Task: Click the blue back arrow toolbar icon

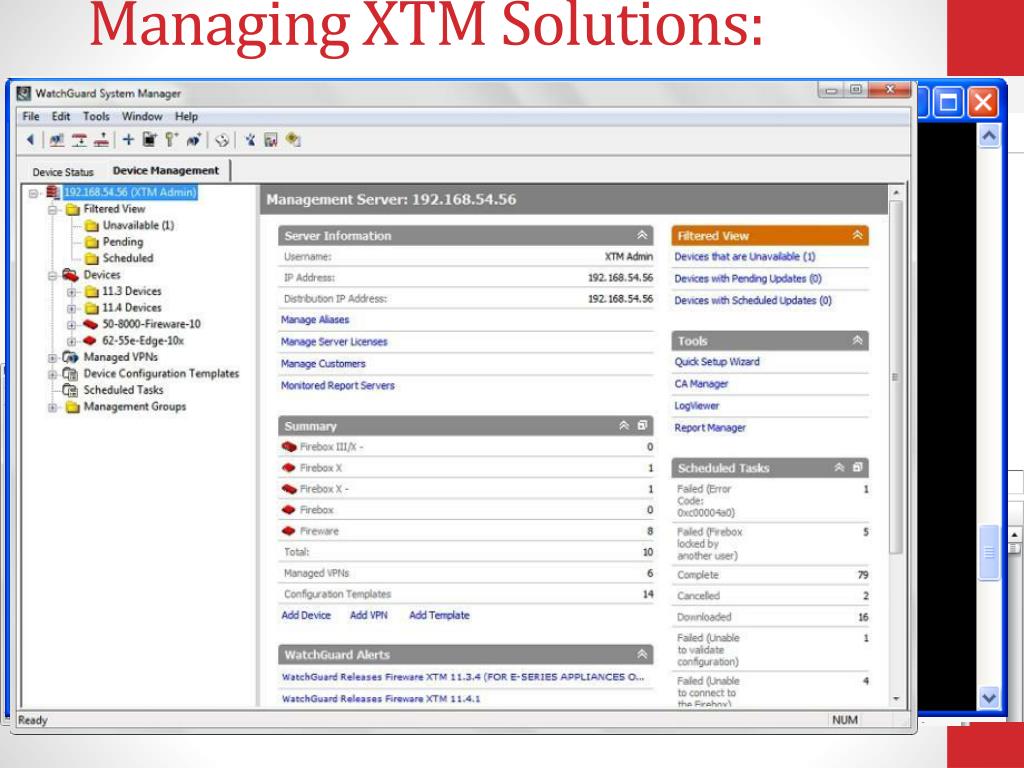Action: point(30,139)
